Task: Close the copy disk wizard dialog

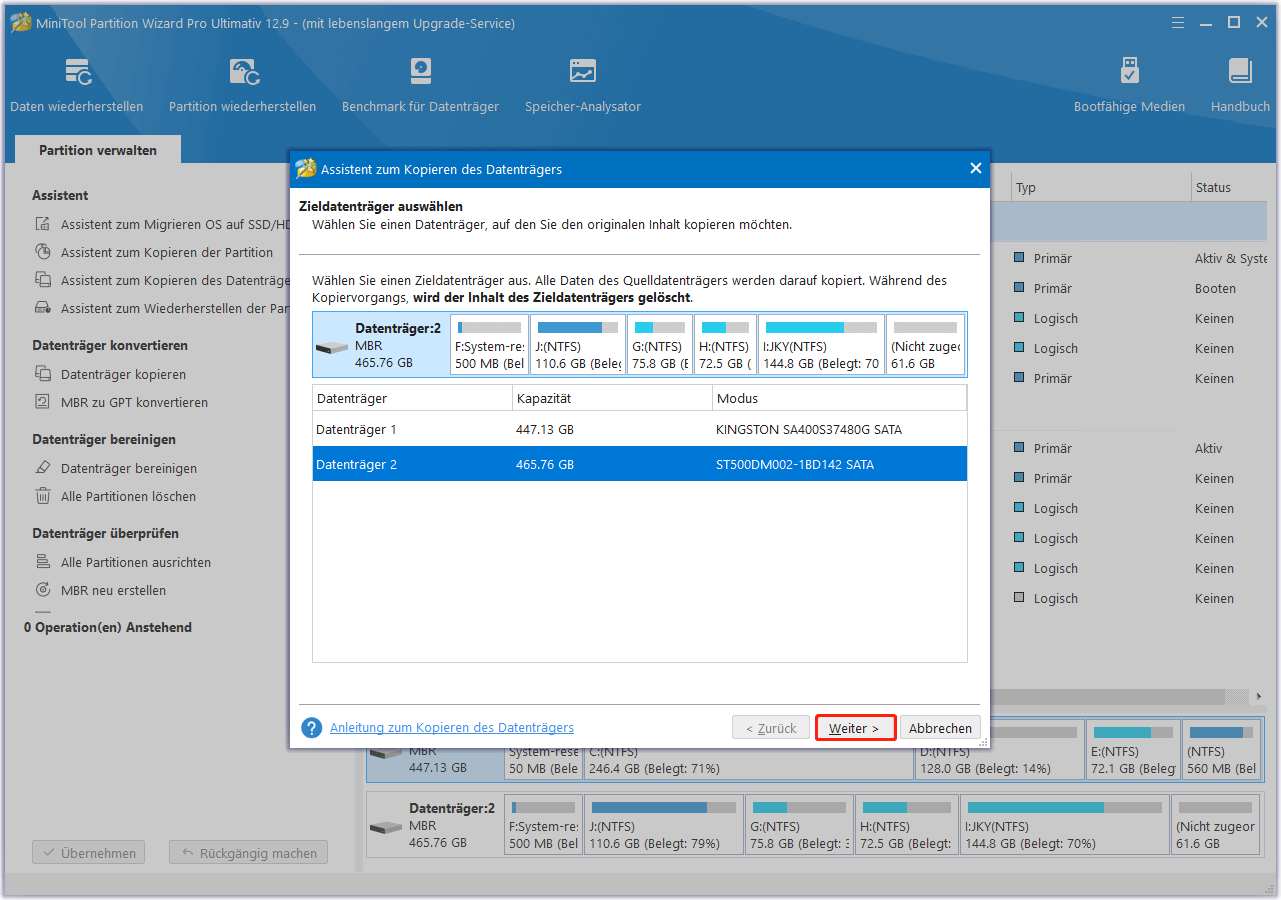Action: point(976,169)
